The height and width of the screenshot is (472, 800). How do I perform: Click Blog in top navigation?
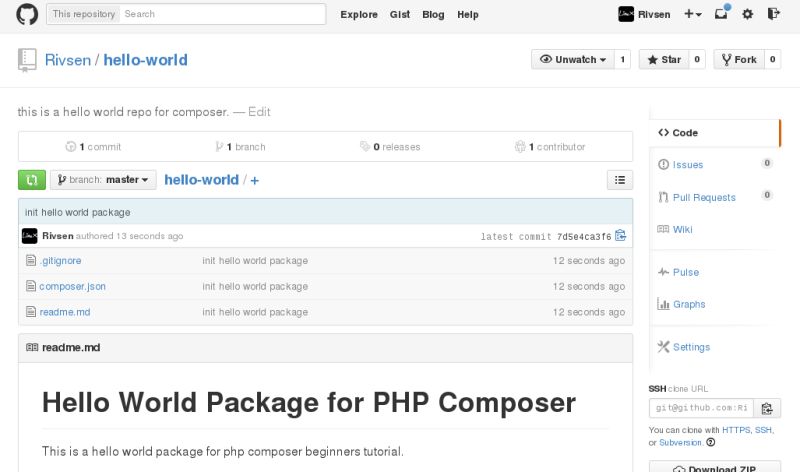433,15
